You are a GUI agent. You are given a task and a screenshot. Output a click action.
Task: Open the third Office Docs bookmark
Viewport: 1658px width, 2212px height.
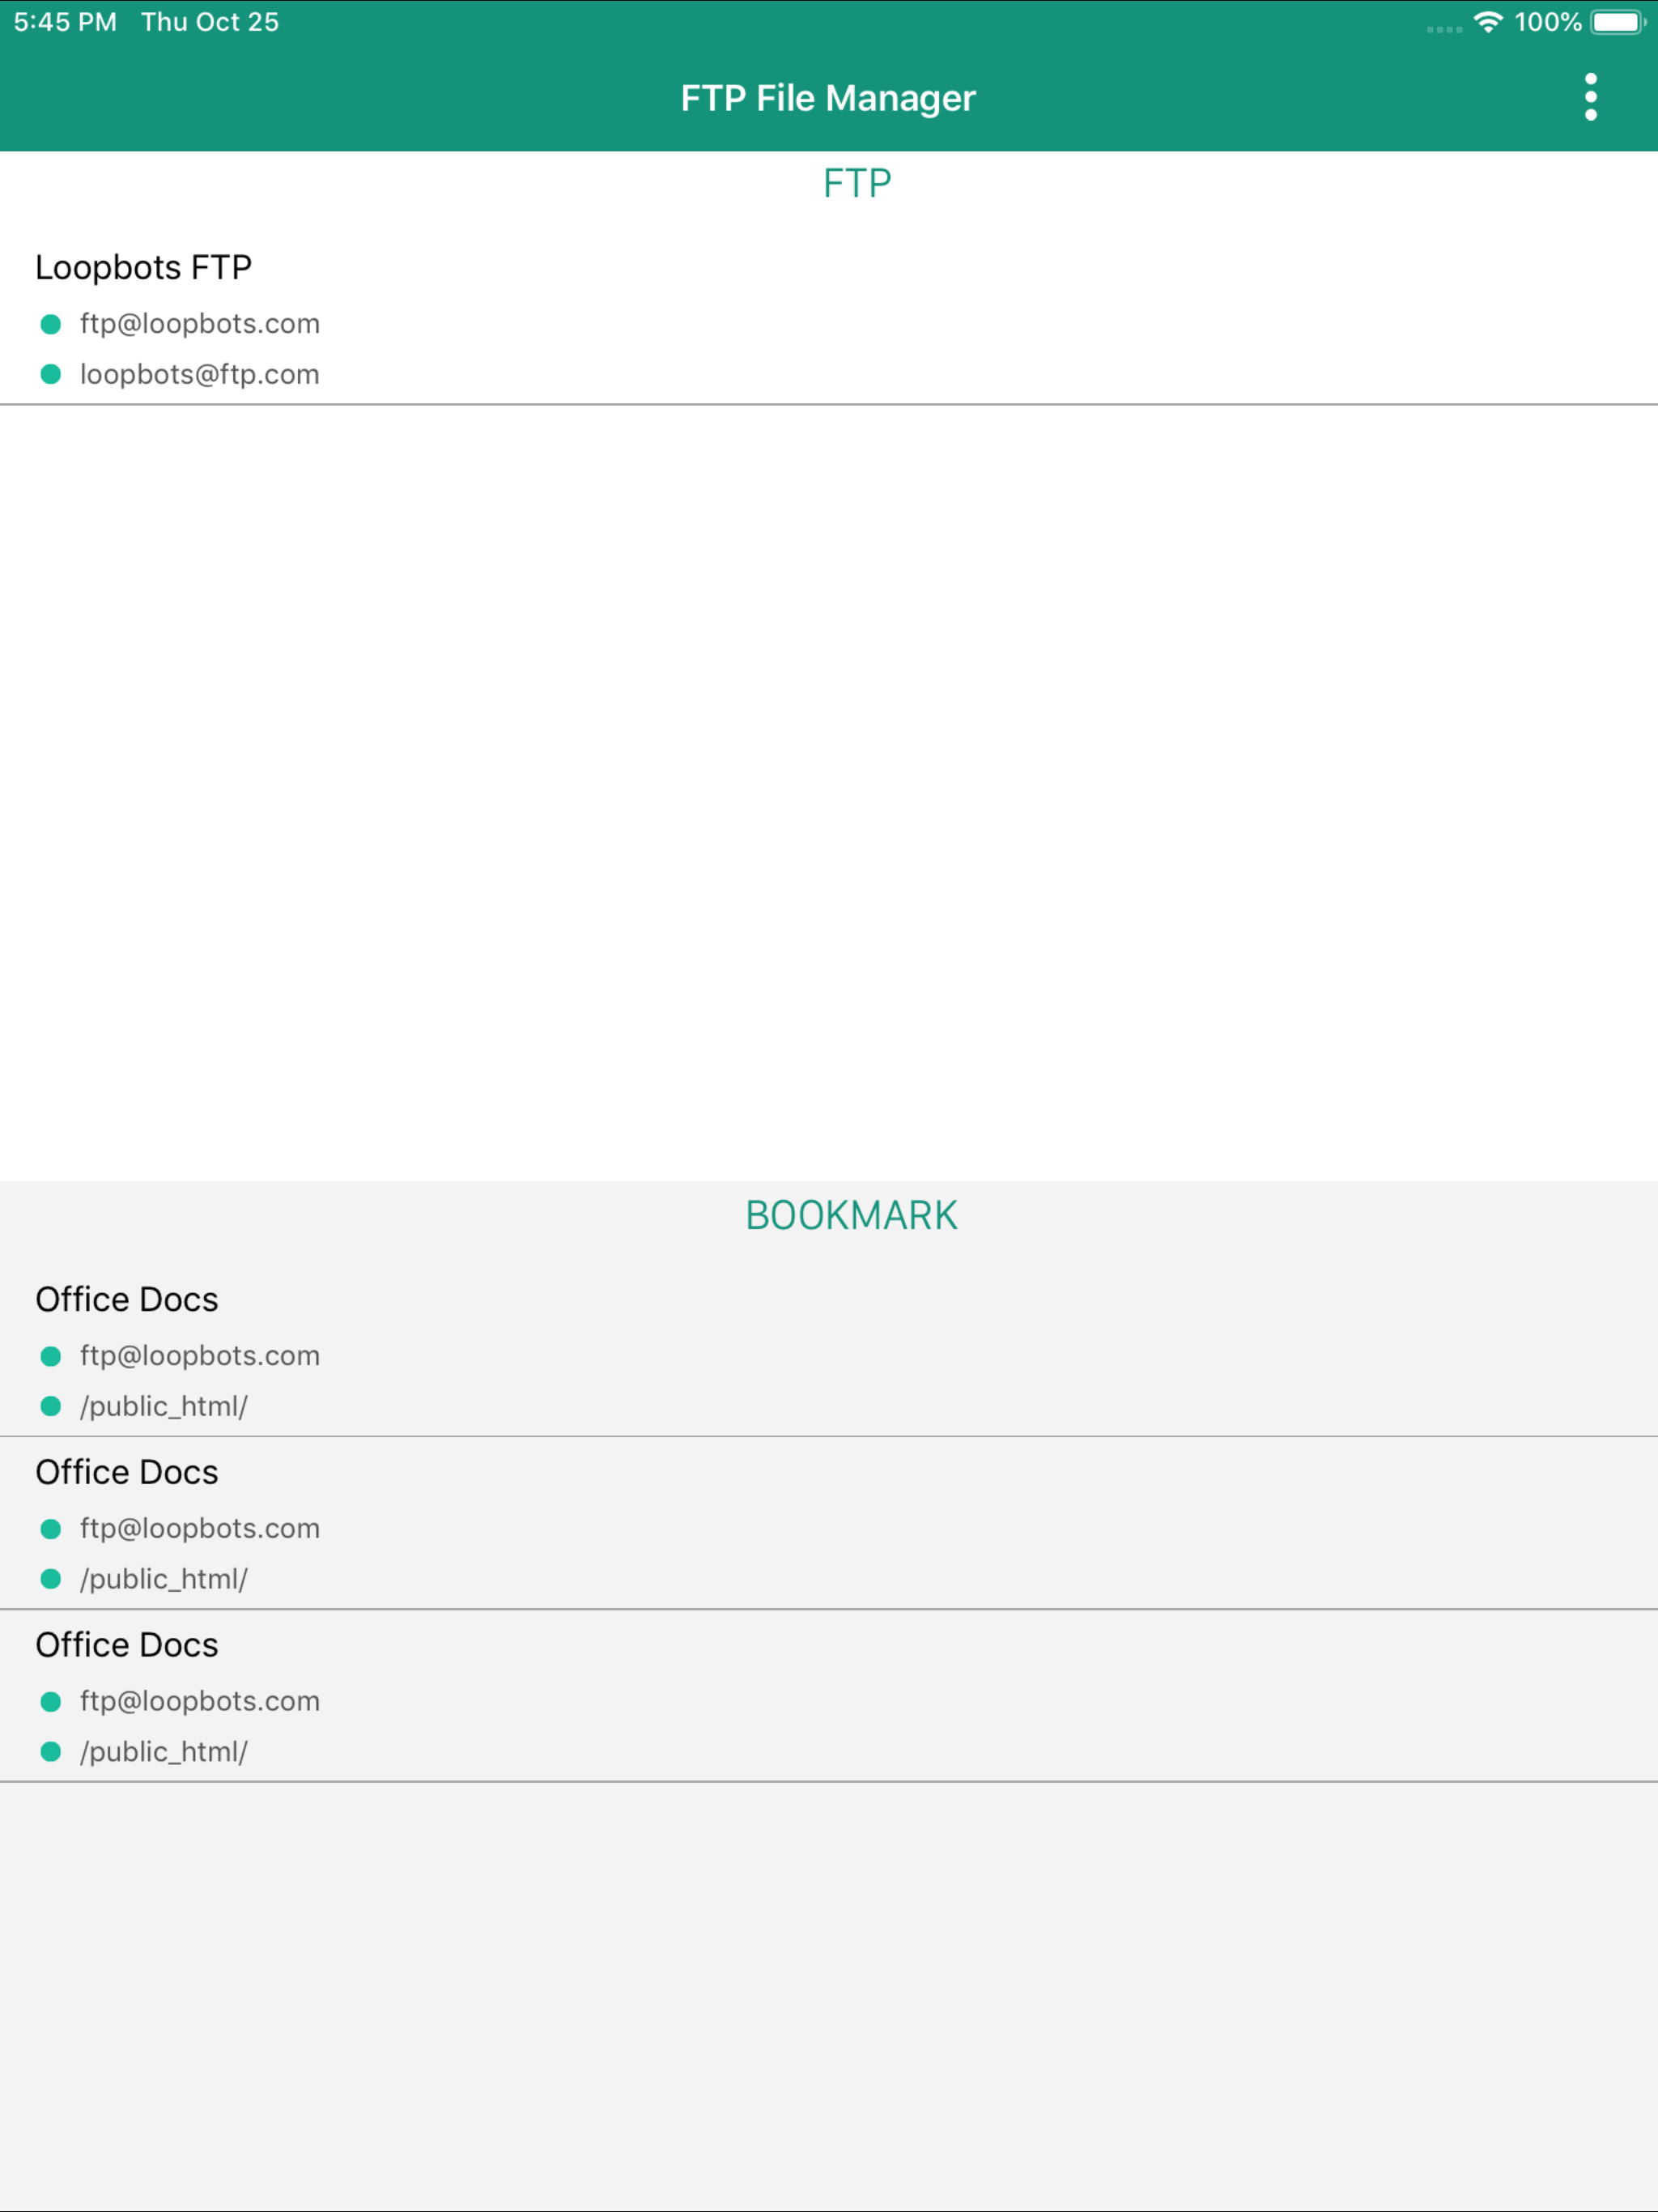tap(127, 1644)
